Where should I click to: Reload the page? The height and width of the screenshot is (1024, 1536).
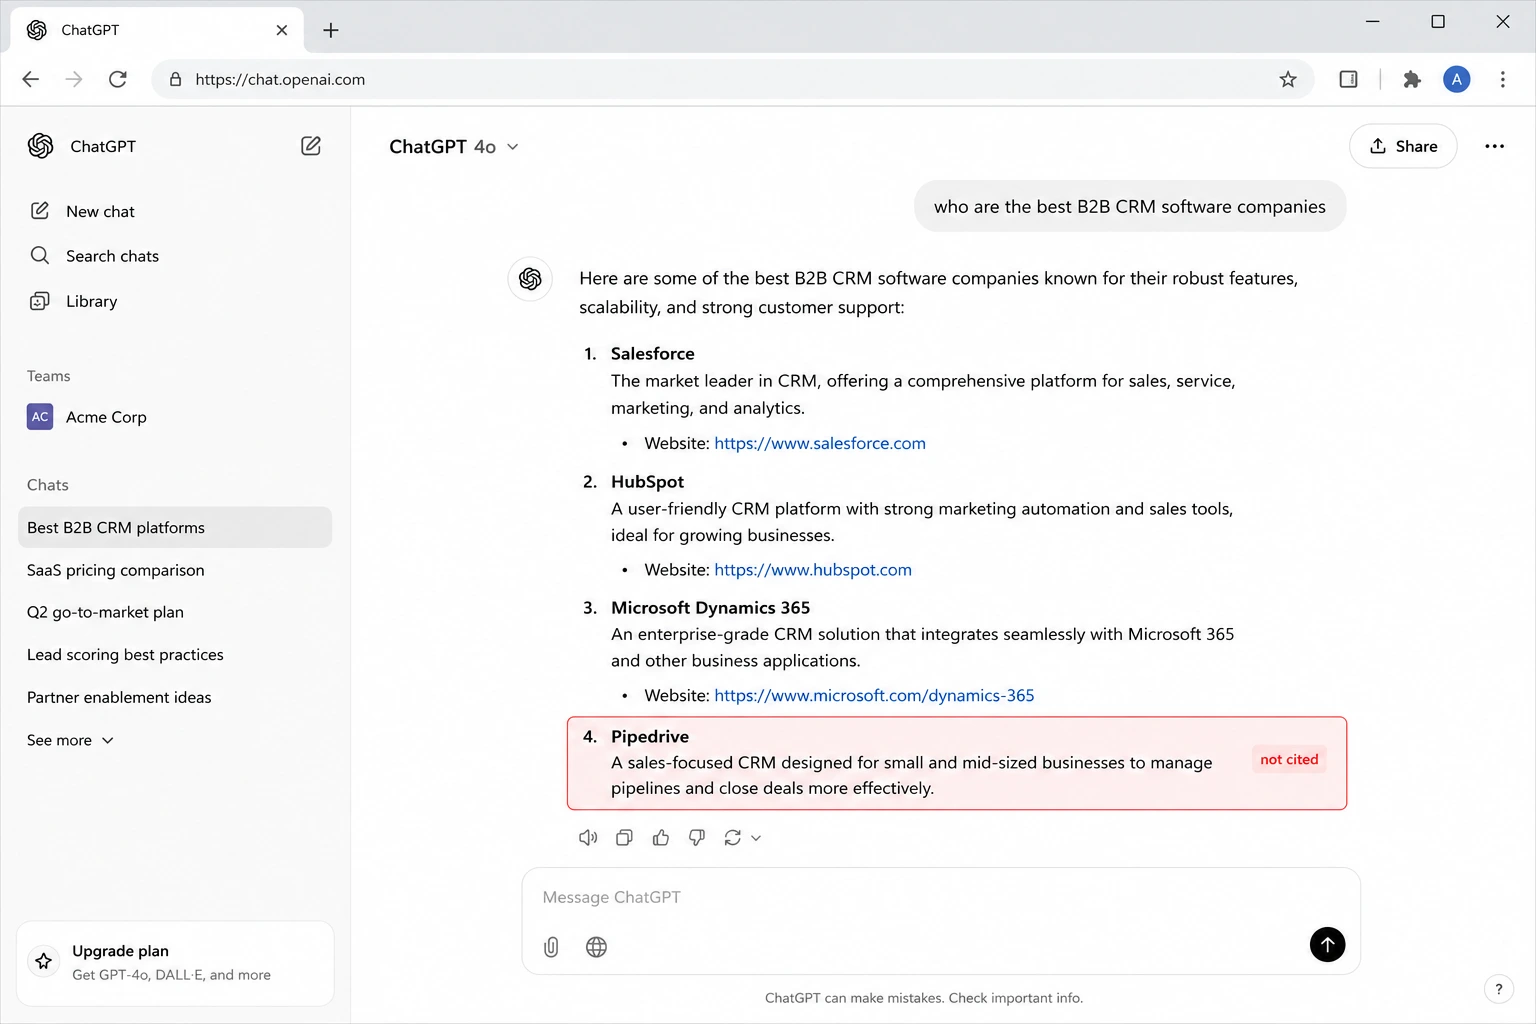pos(118,79)
